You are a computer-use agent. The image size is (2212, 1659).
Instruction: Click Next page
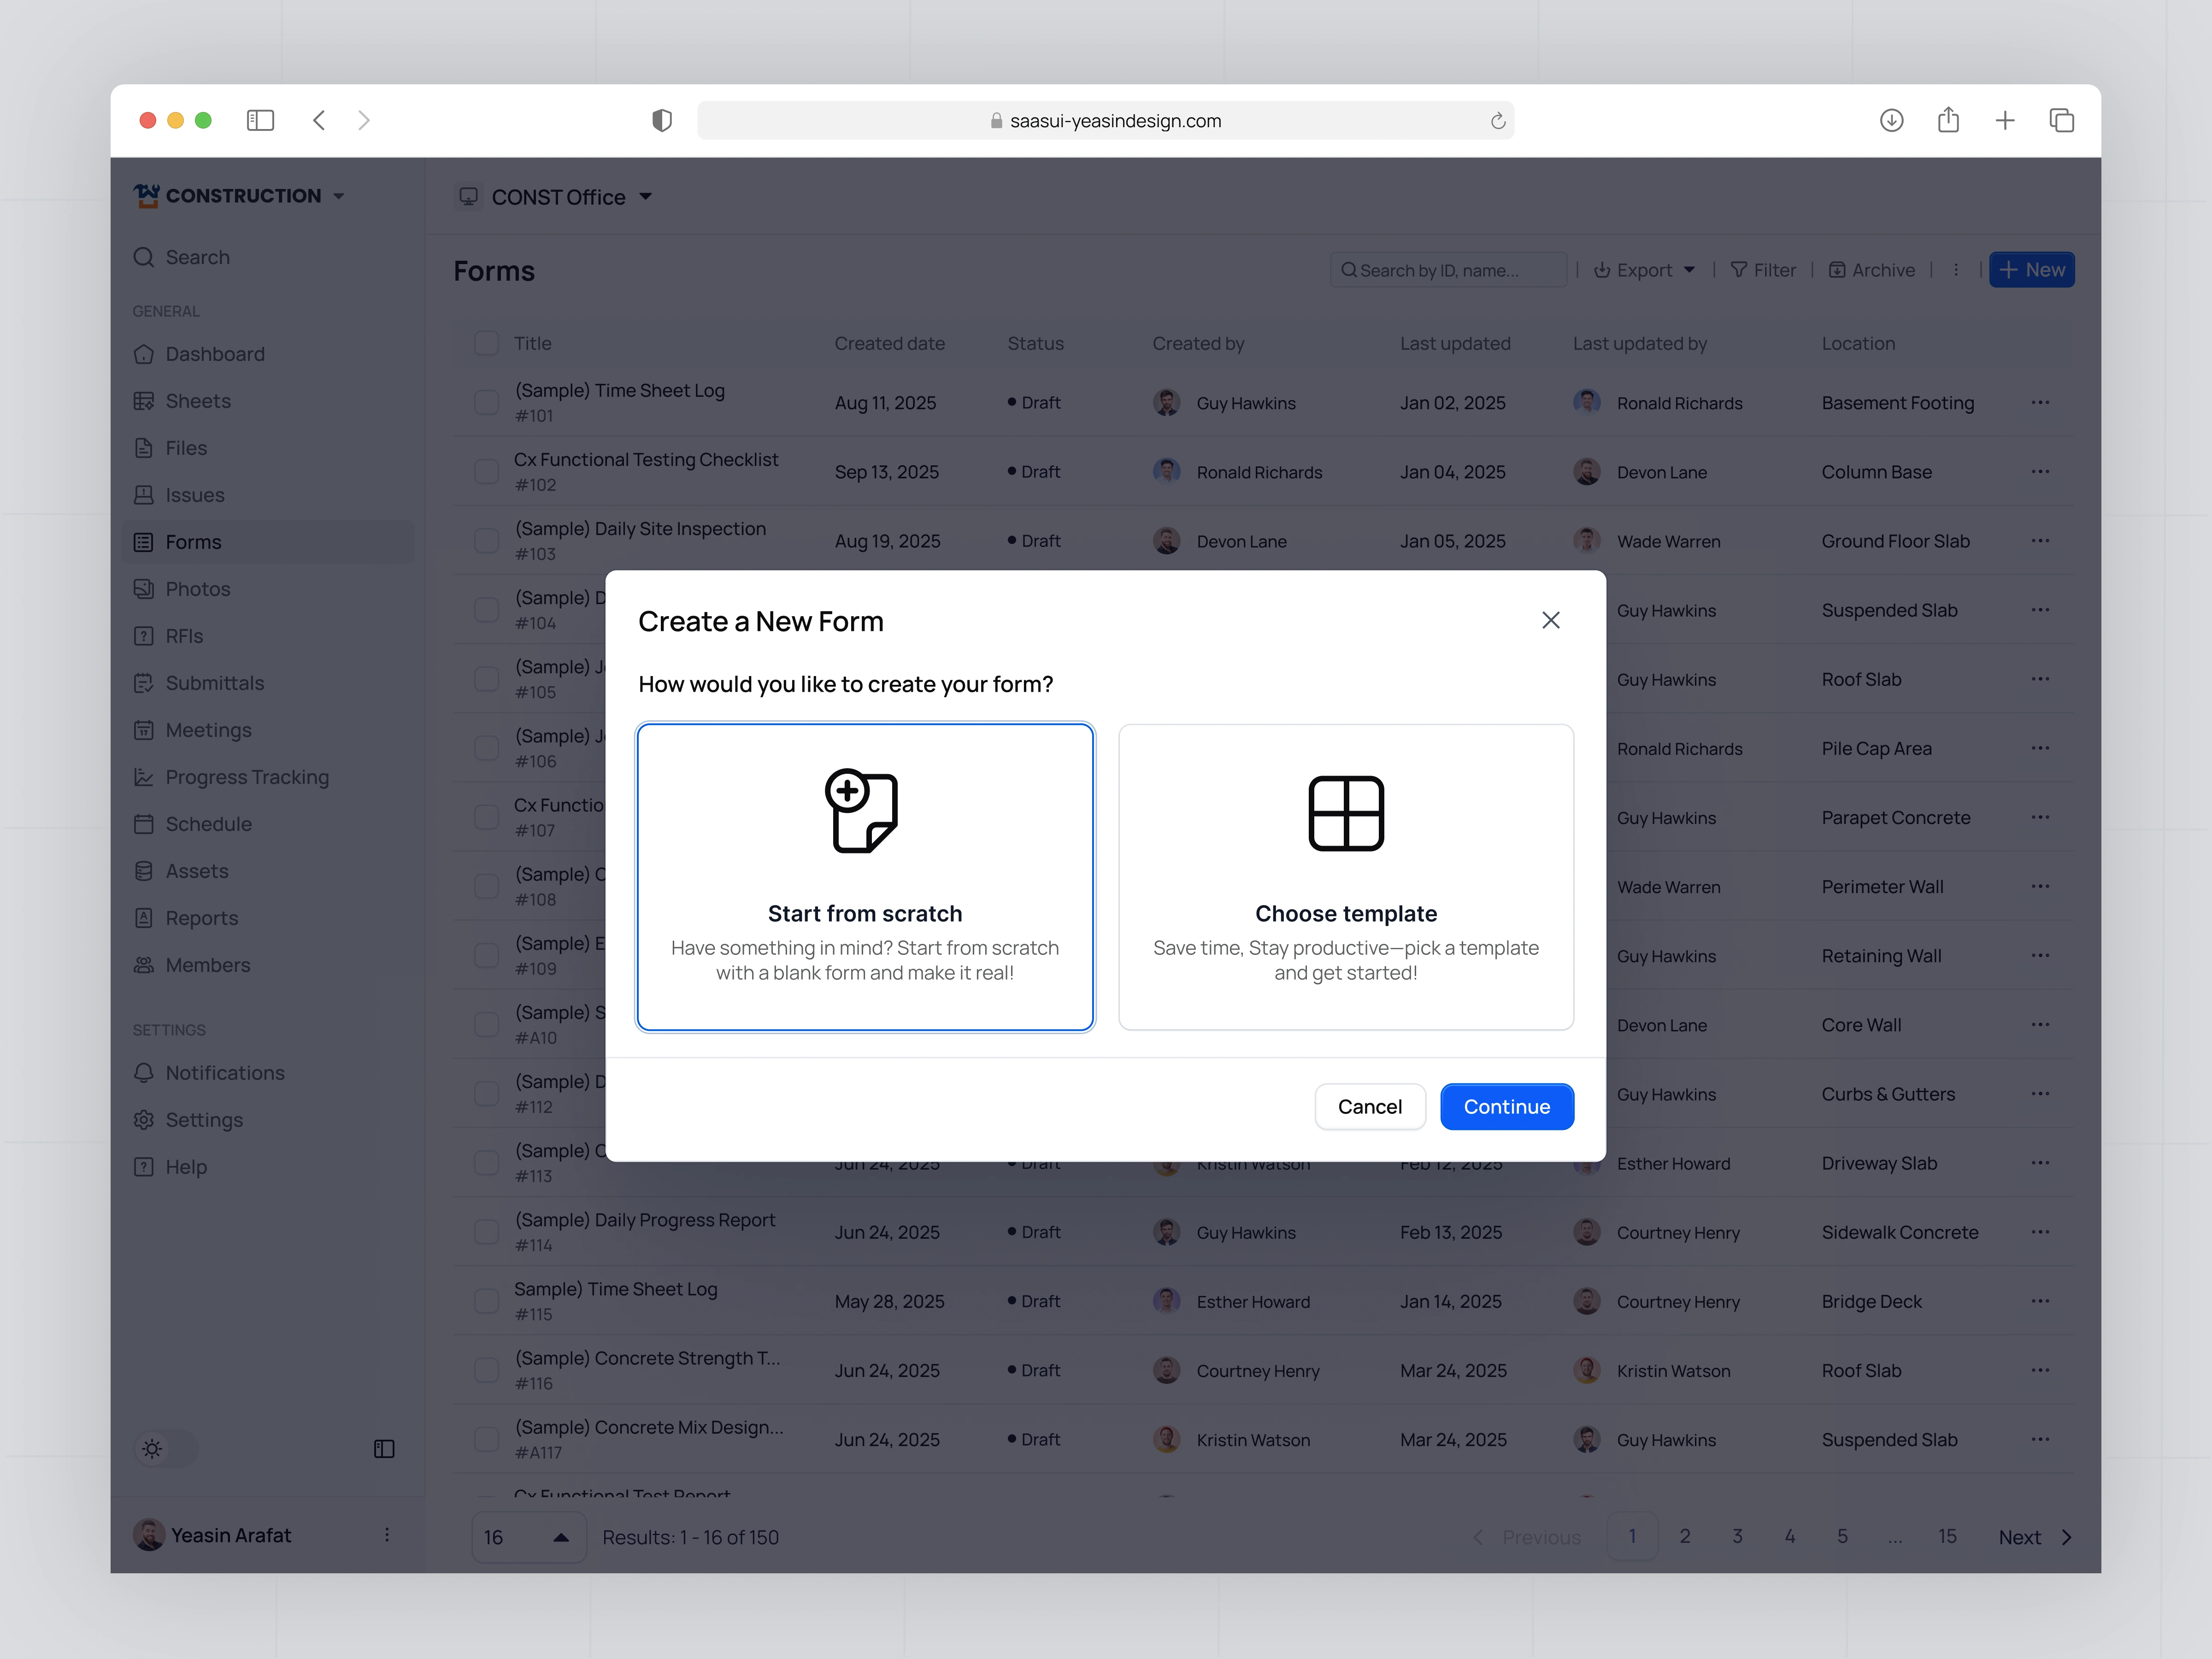pyautogui.click(x=2035, y=1537)
